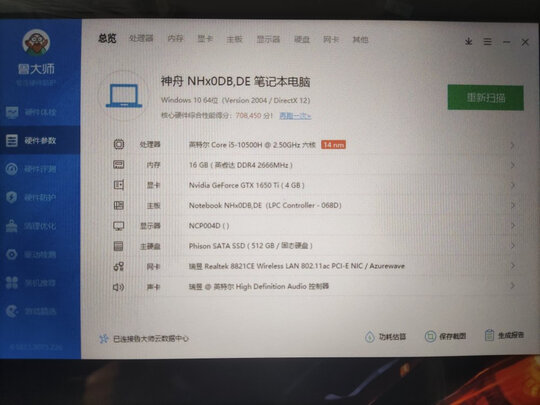Viewport: 540px width, 405px height.
Task: Click the 神舟 NHx0DB,DE 笔记本电脑 title
Action: click(236, 82)
